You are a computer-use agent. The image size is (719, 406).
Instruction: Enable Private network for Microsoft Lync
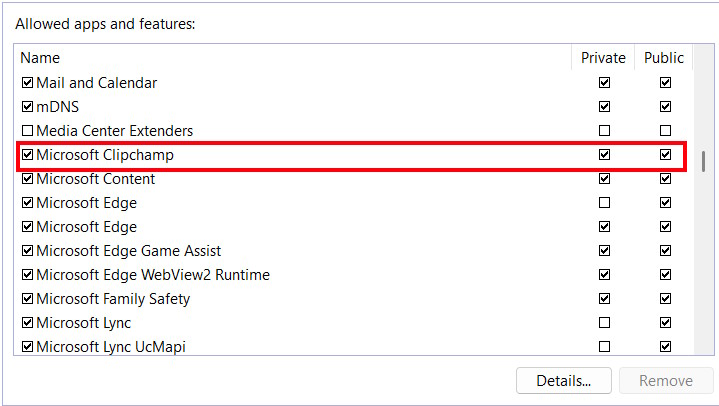[x=604, y=323]
